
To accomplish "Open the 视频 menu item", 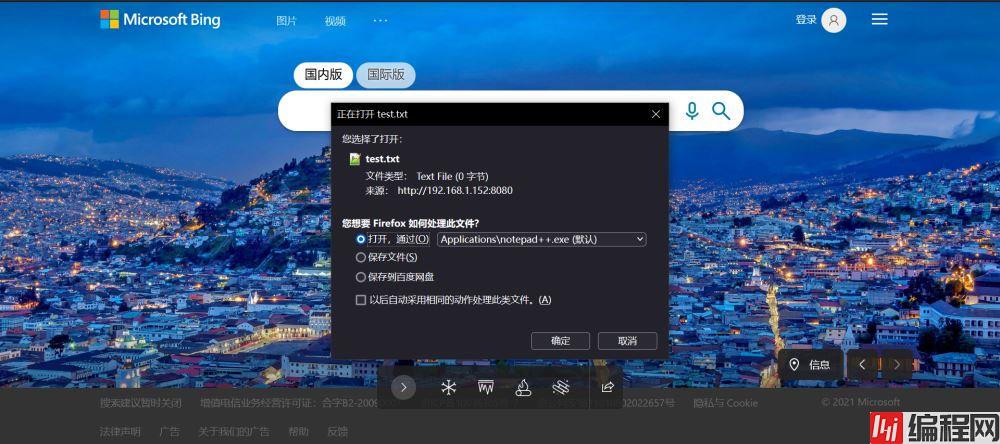I will point(335,20).
